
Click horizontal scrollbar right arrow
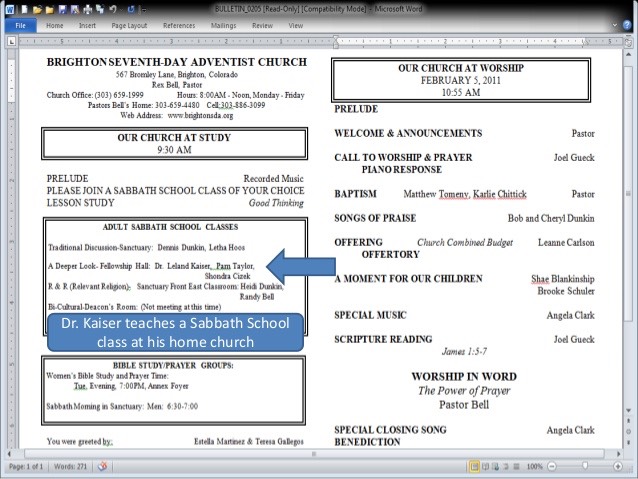coord(618,453)
